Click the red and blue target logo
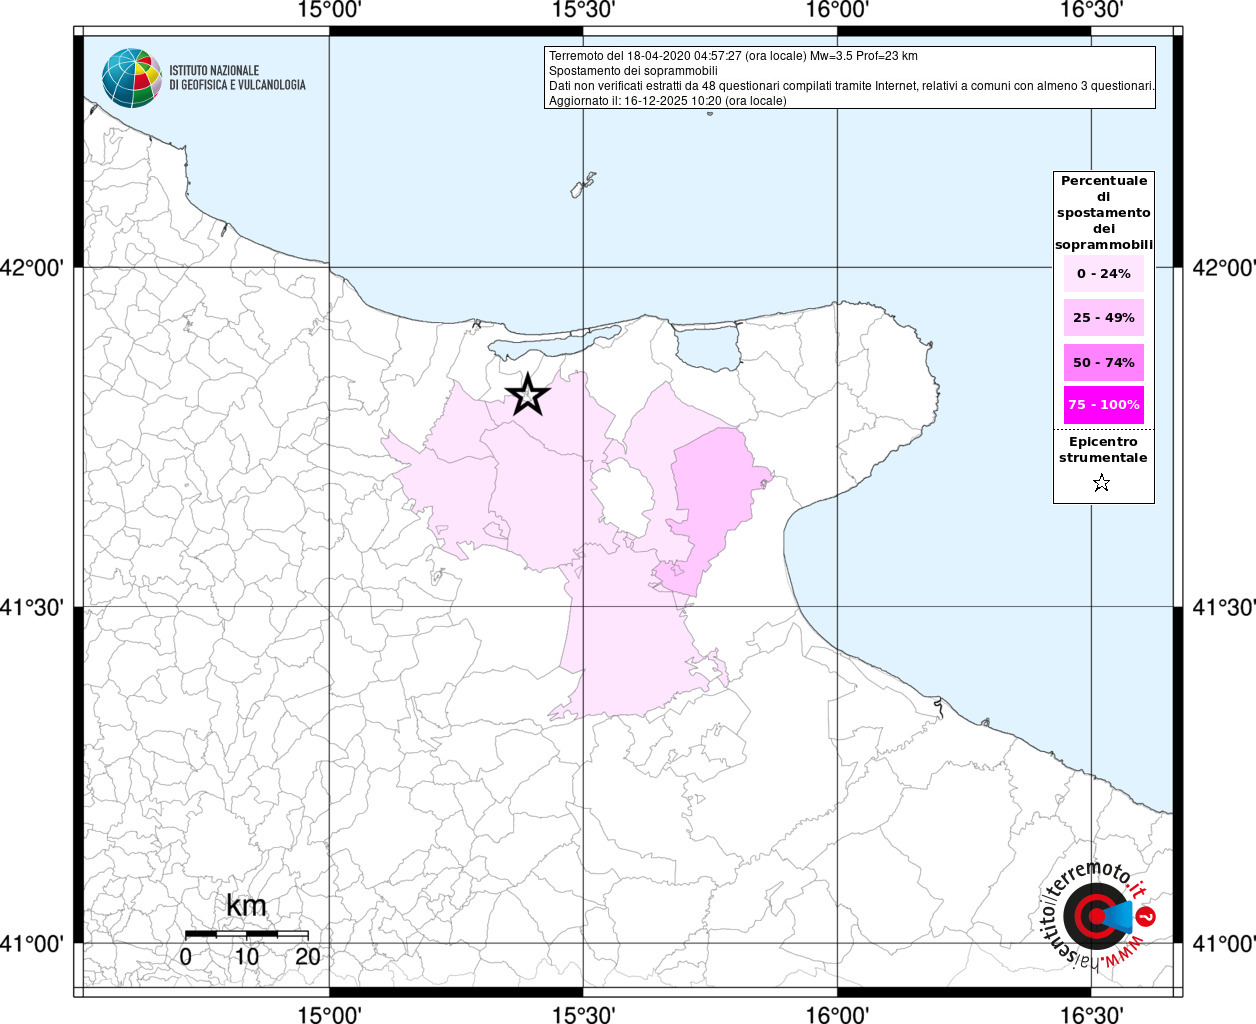Screen dimensions: 1256x1024 pyautogui.click(x=1097, y=915)
